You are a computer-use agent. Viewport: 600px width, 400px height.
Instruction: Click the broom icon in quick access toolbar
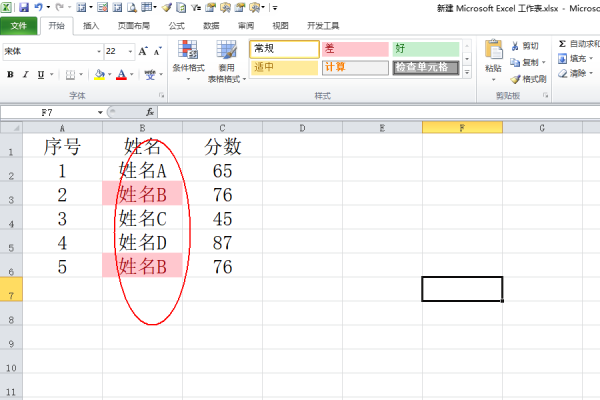click(166, 7)
